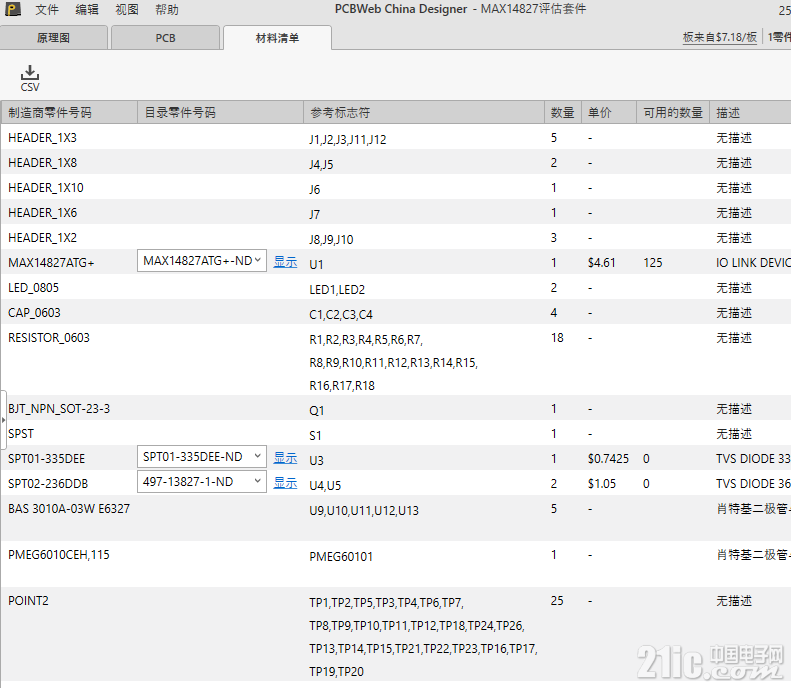
Task: Switch to the 原理图 tab
Action: tap(53, 38)
